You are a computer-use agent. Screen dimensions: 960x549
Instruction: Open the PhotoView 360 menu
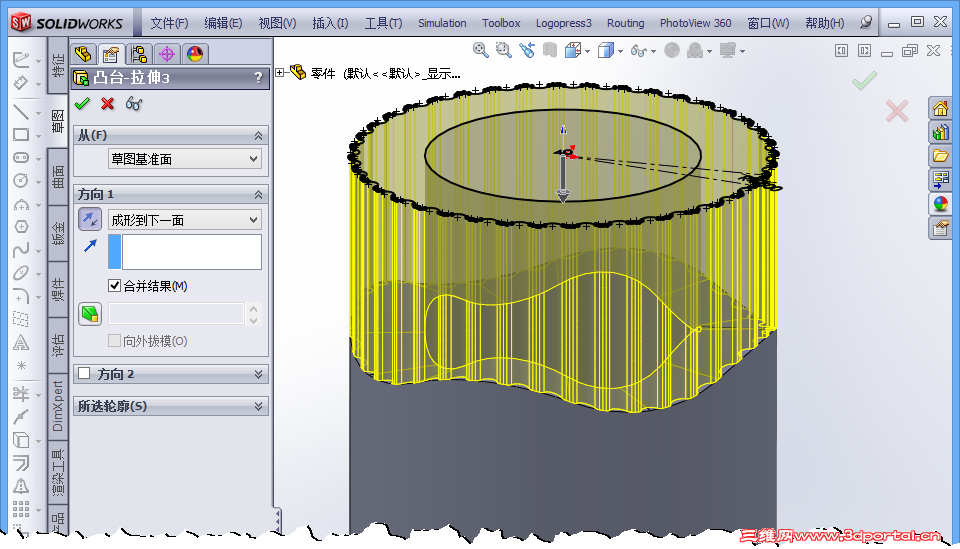point(696,23)
